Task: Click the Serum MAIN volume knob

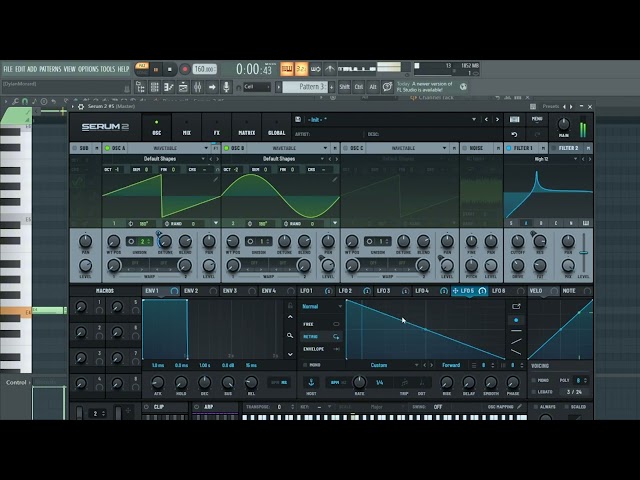Action: pyautogui.click(x=564, y=124)
